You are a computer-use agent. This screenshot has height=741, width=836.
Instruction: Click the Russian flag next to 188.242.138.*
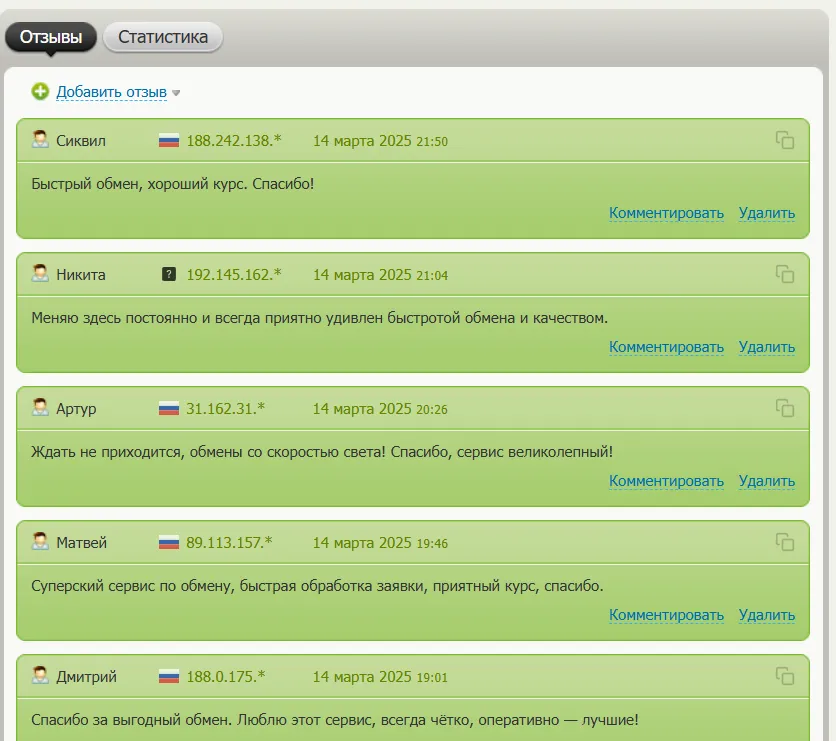[x=168, y=141]
